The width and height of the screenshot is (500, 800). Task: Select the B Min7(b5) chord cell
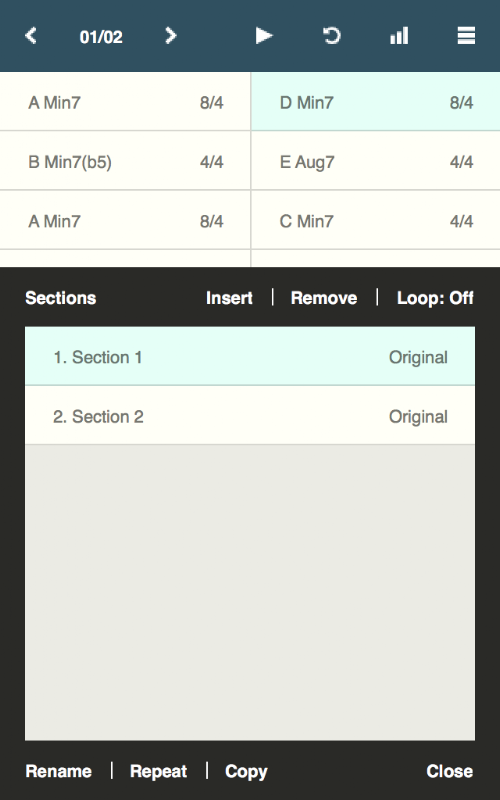125,161
